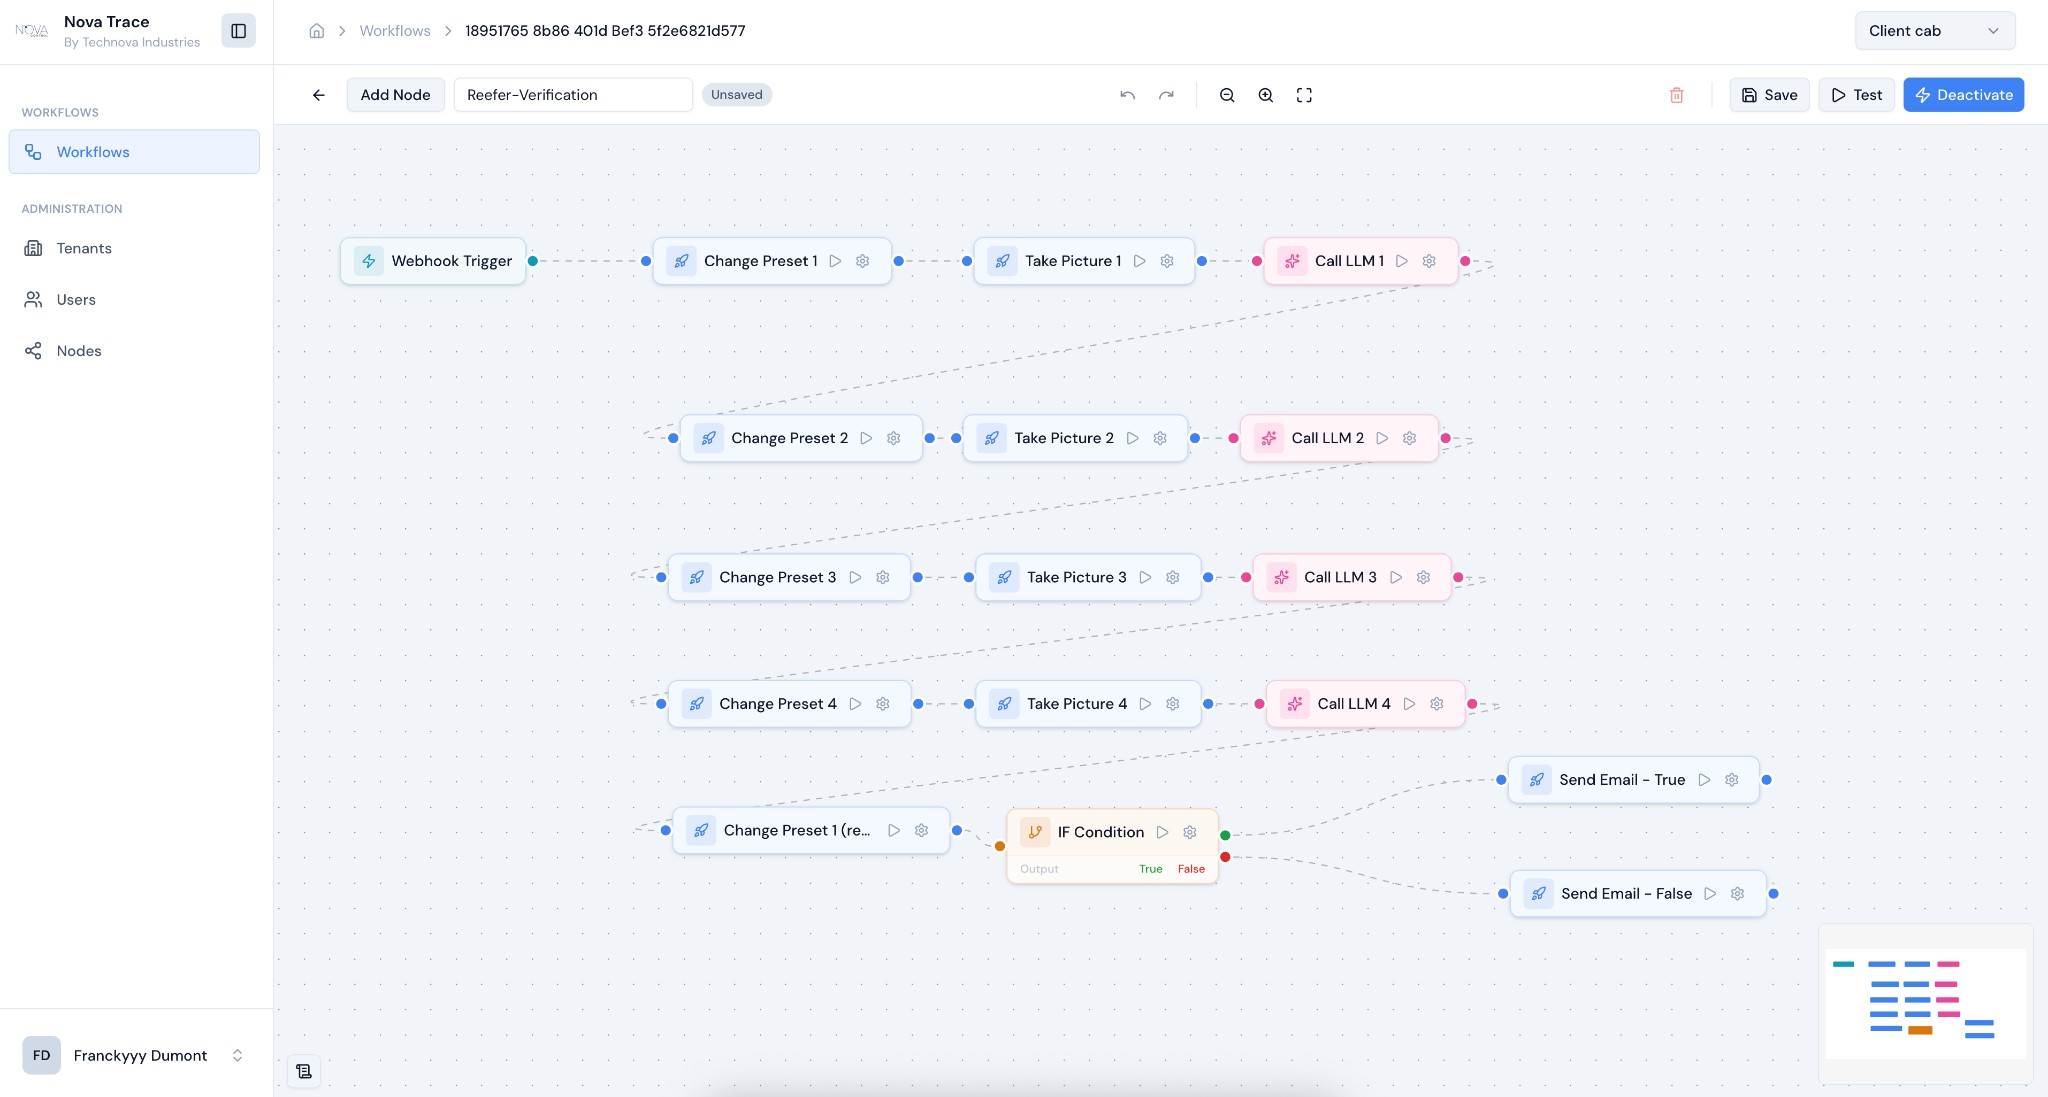Screen dimensions: 2048x1097
Task: Redo the last workflow change
Action: pos(1166,94)
